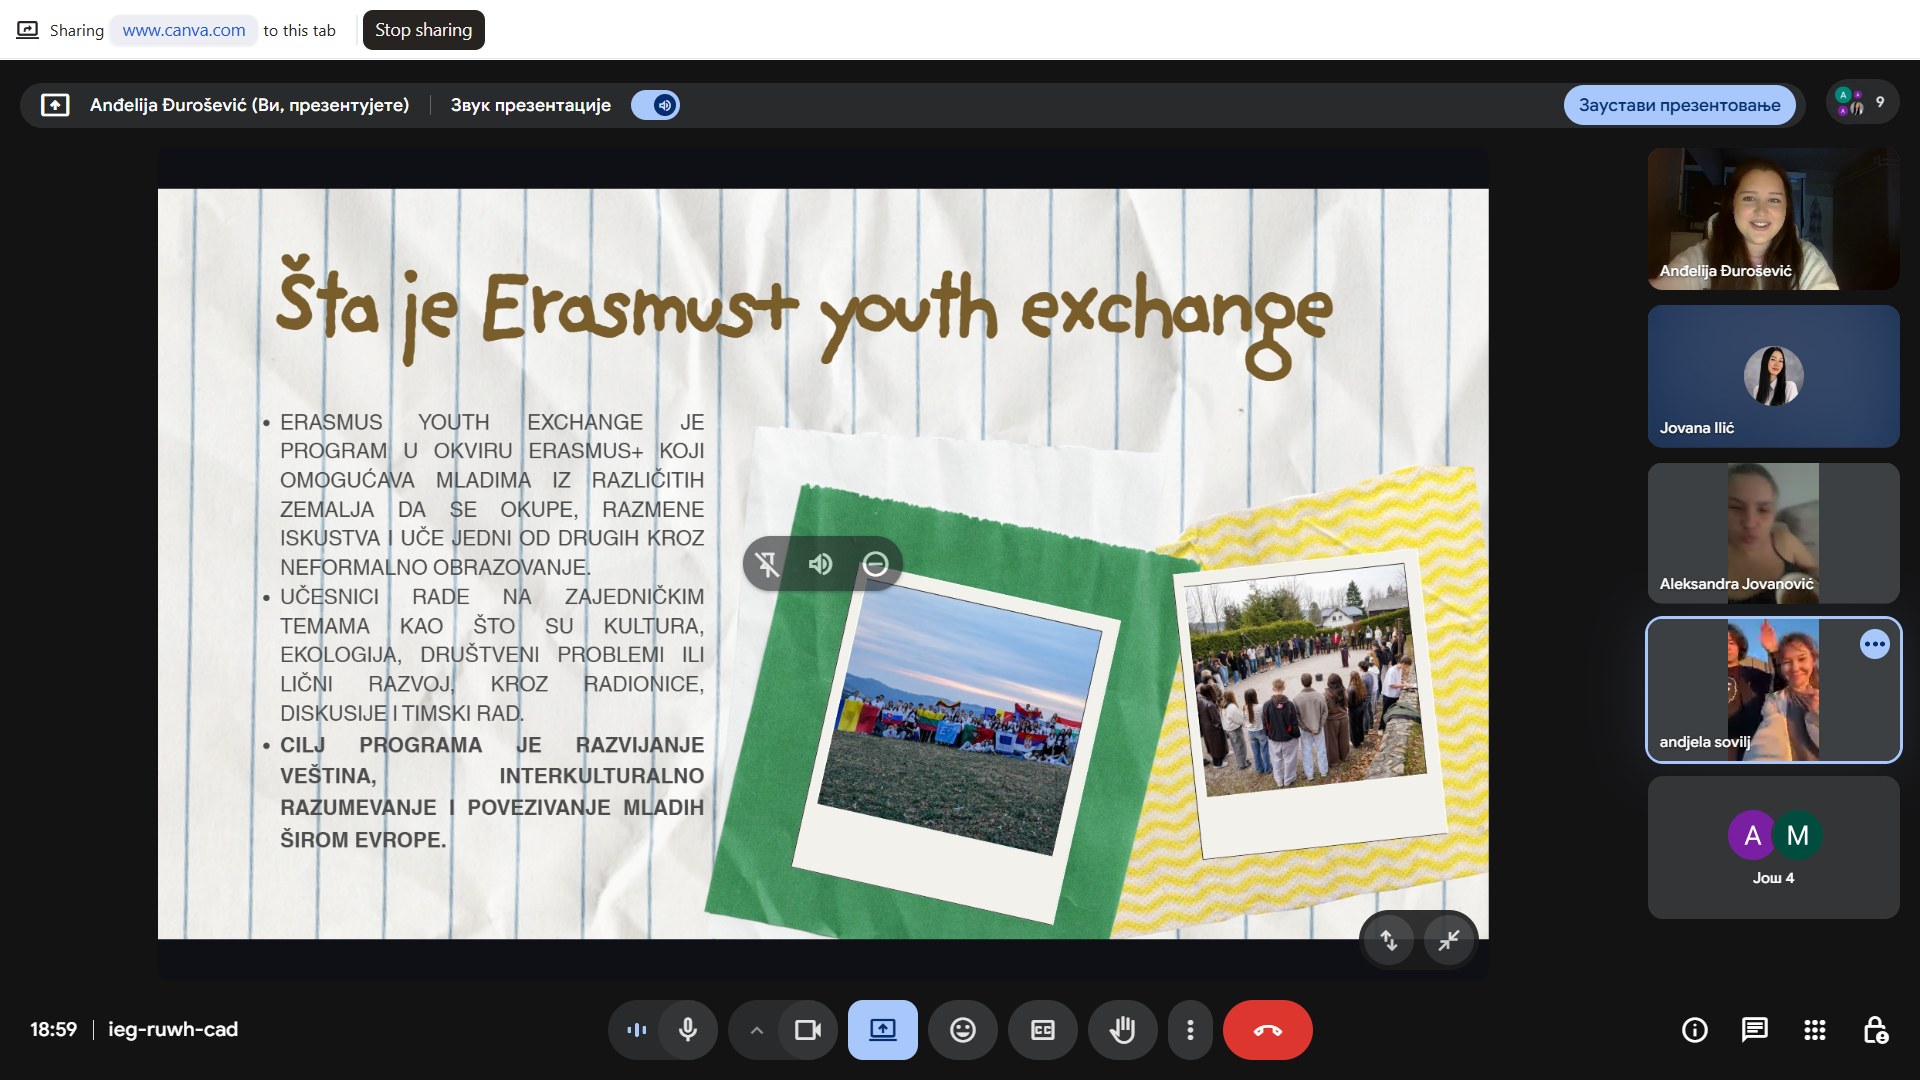
Task: Click the A avatar in Још 4 tile
Action: point(1752,835)
